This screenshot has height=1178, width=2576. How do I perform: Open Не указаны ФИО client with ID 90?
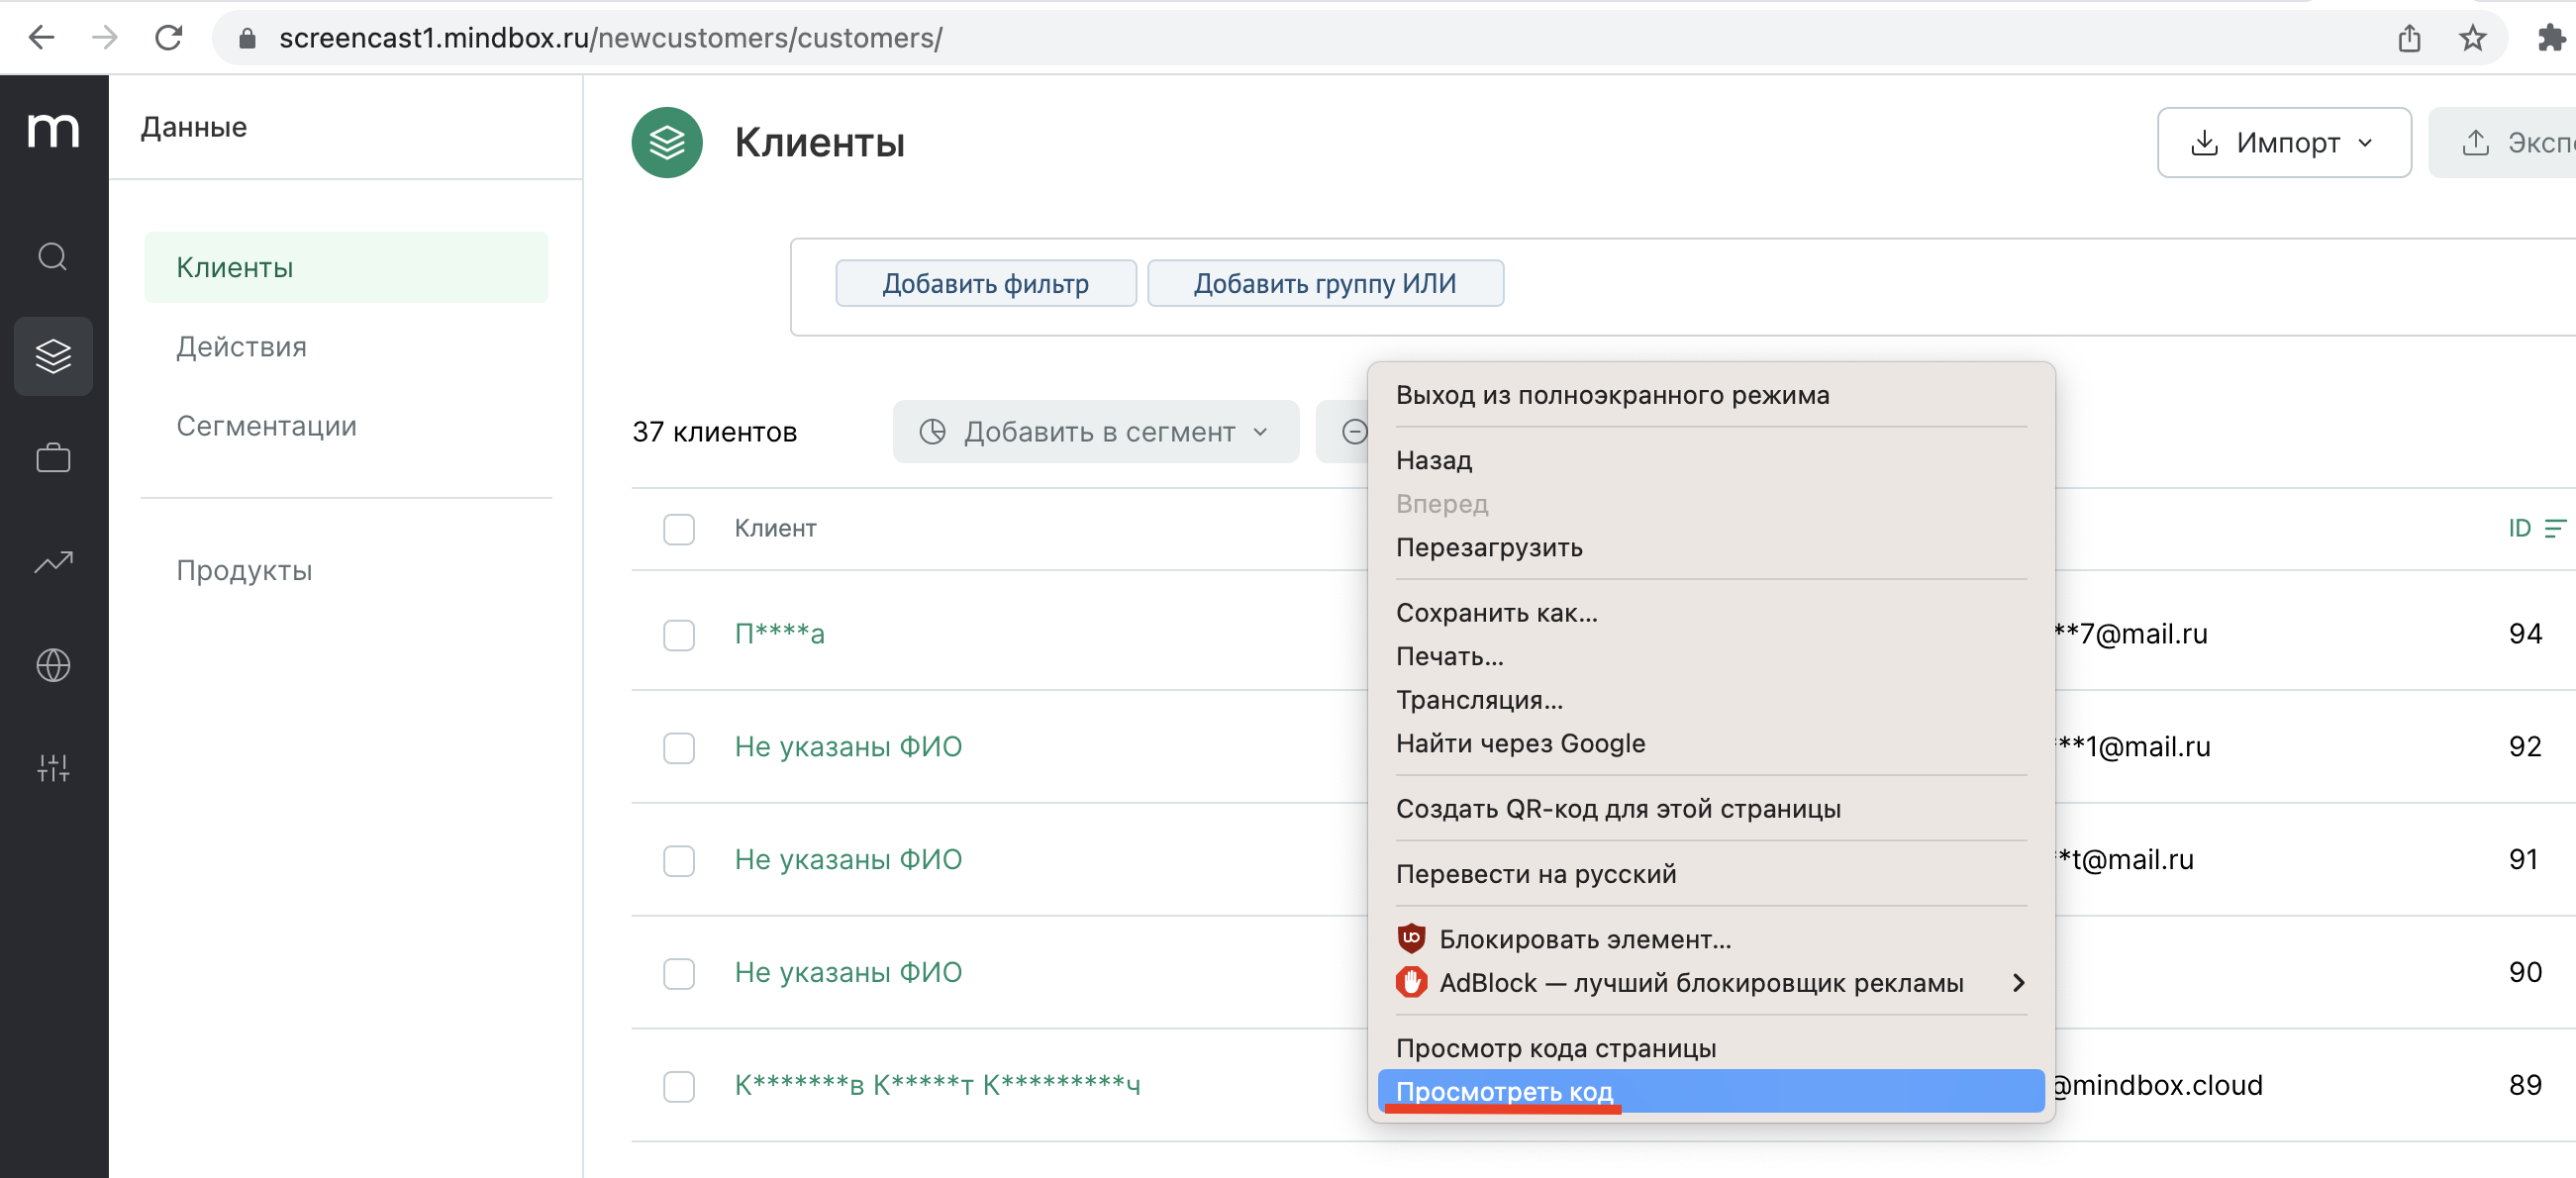point(848,973)
